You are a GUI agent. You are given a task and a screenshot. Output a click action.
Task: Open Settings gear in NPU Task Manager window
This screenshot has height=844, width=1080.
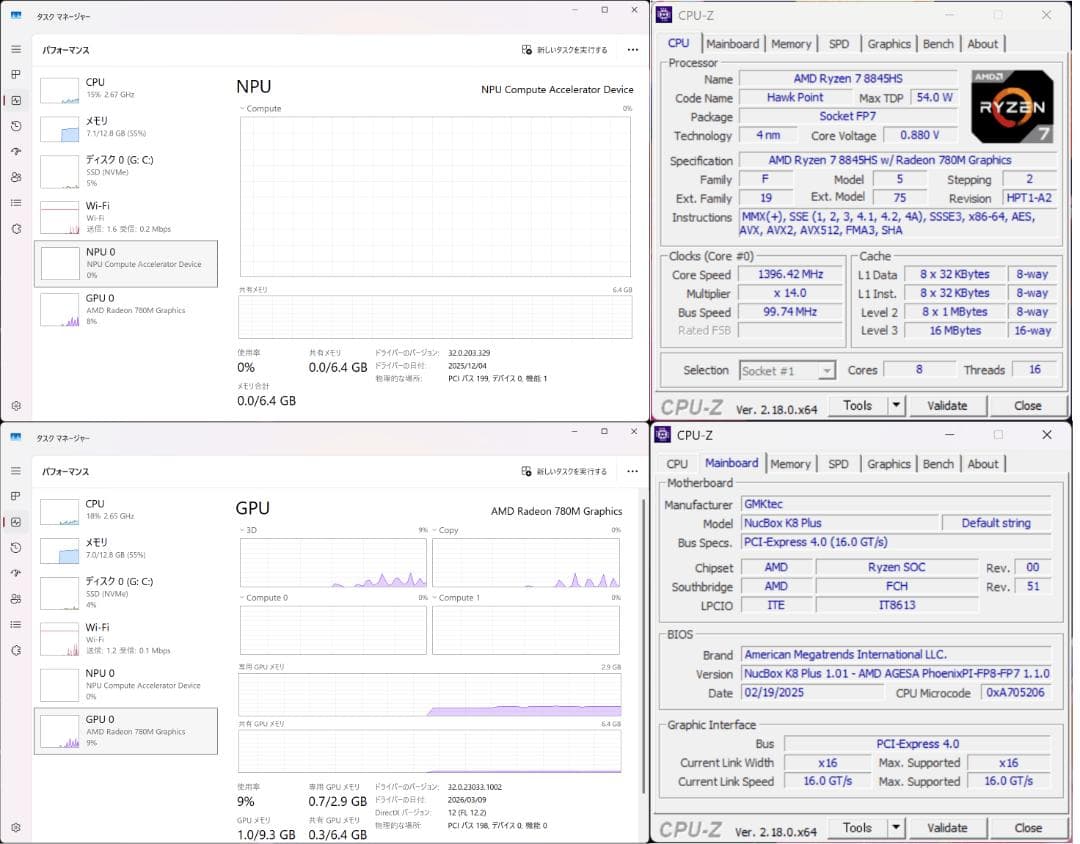pos(16,406)
